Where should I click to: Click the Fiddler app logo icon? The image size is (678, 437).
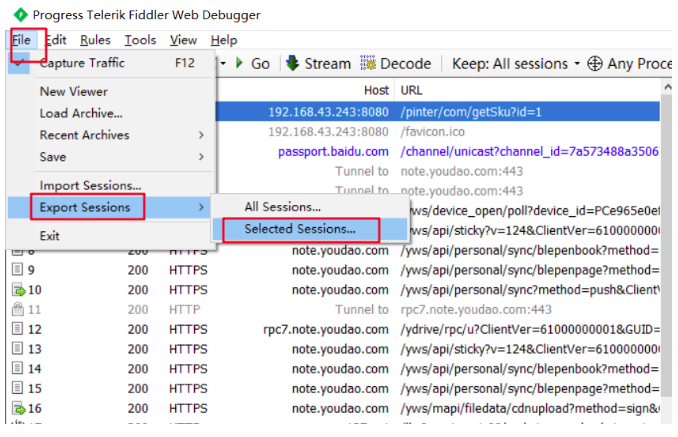pyautogui.click(x=20, y=15)
